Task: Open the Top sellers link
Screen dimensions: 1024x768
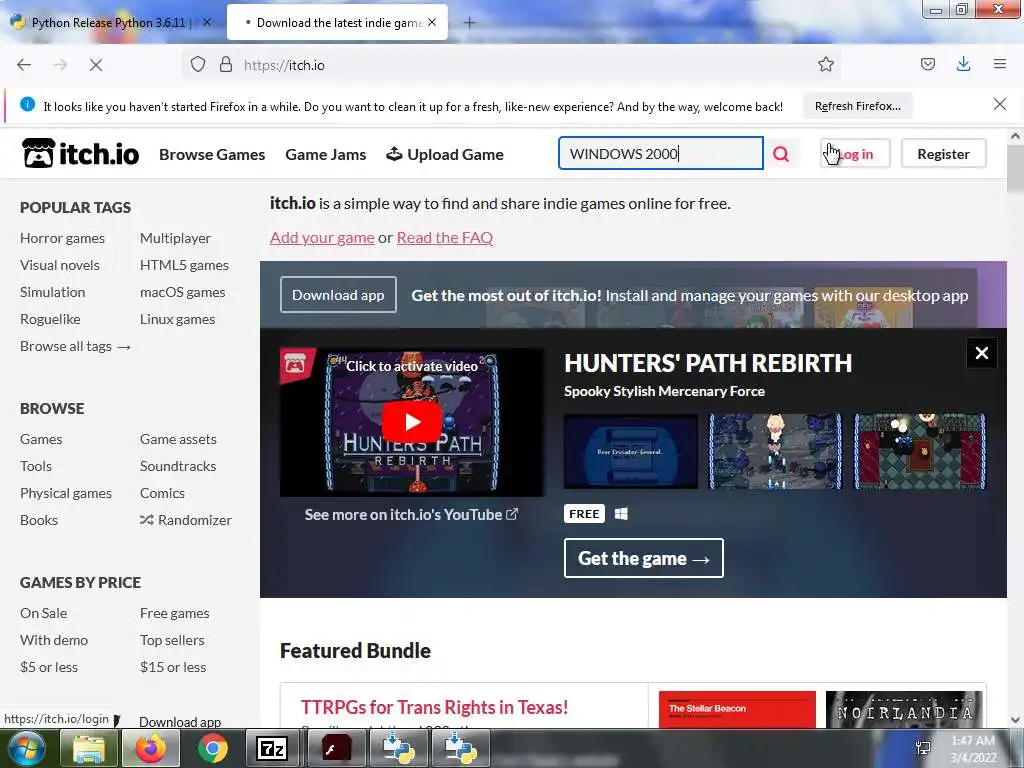Action: (172, 641)
